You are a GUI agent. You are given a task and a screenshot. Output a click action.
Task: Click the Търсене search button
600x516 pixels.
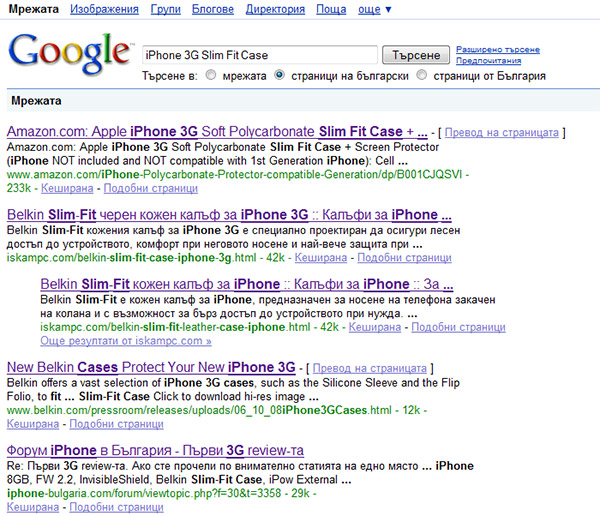pyautogui.click(x=416, y=55)
